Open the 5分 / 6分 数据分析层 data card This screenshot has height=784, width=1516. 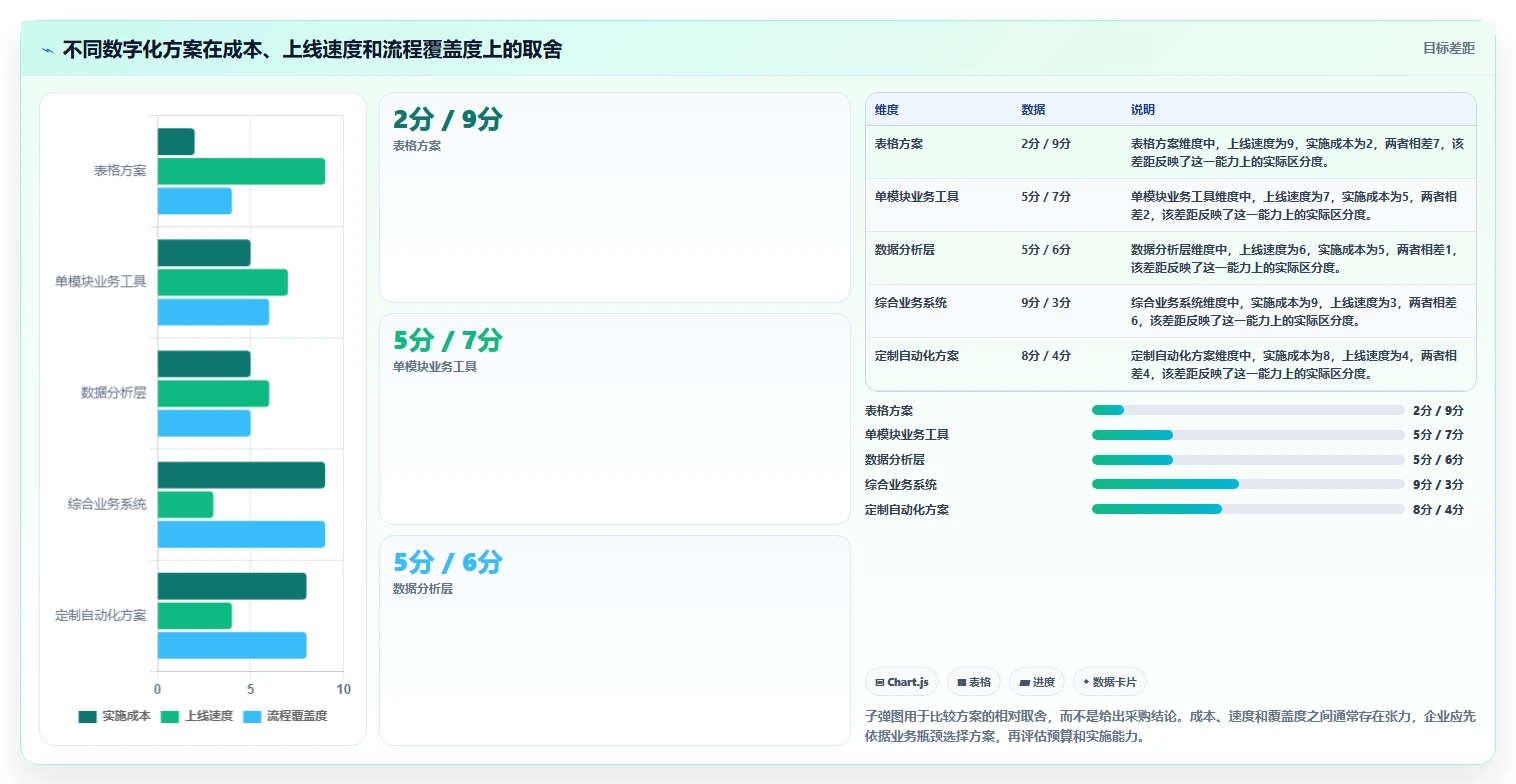(x=614, y=640)
